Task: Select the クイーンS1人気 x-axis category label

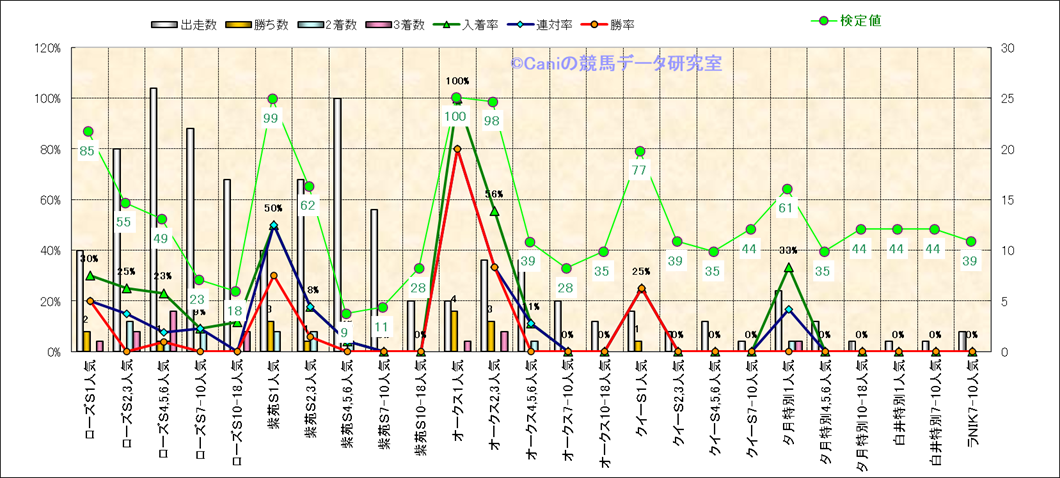Action: (x=642, y=410)
